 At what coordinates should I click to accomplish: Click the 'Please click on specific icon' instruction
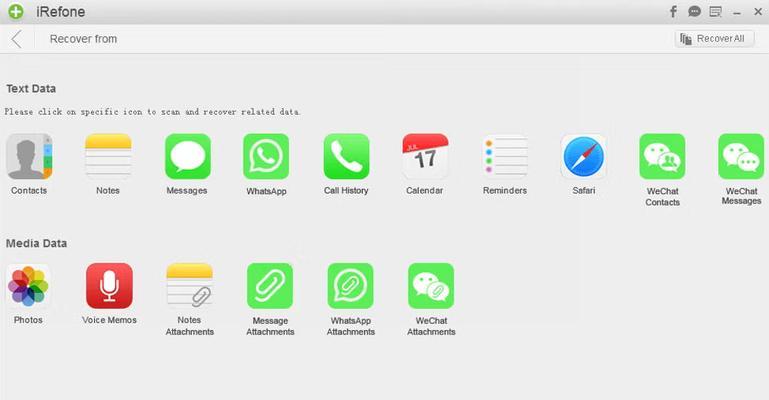tap(152, 112)
